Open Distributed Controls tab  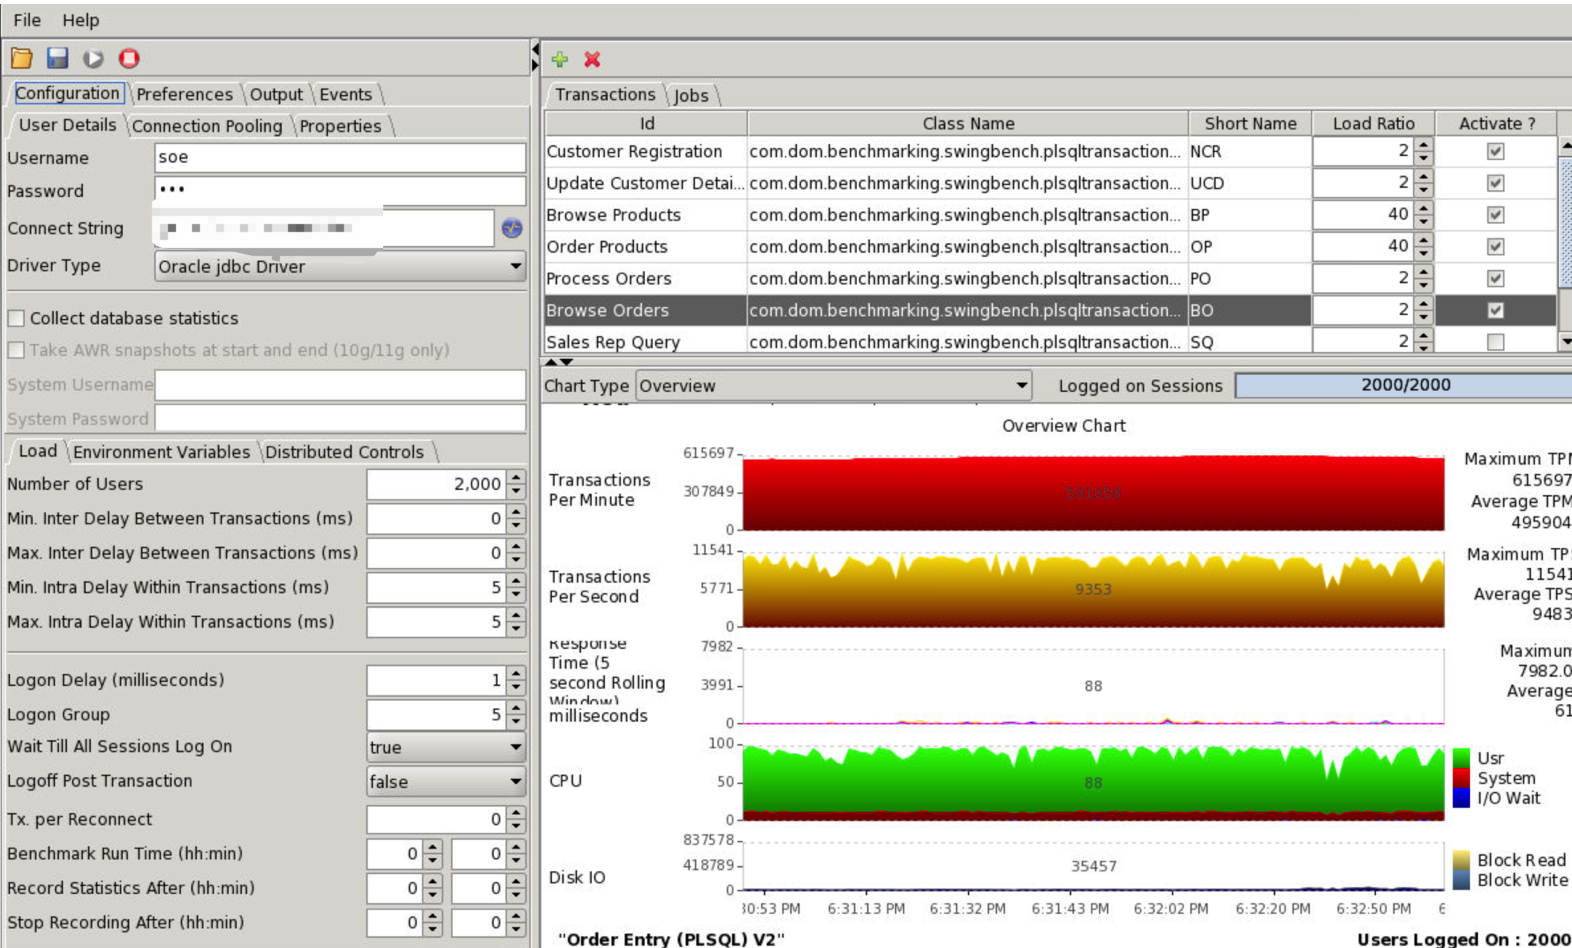344,452
